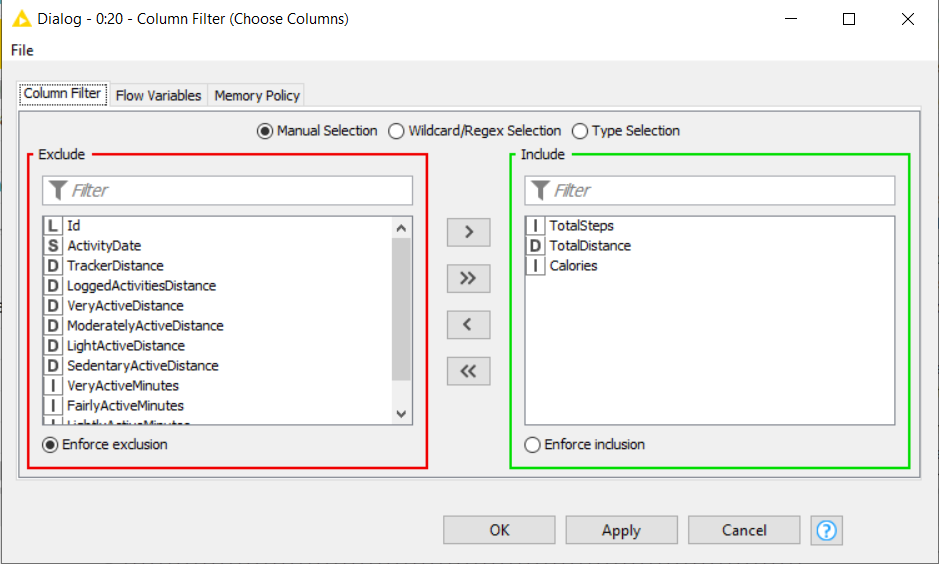This screenshot has width=939, height=564.
Task: Open the File menu
Action: (x=22, y=50)
